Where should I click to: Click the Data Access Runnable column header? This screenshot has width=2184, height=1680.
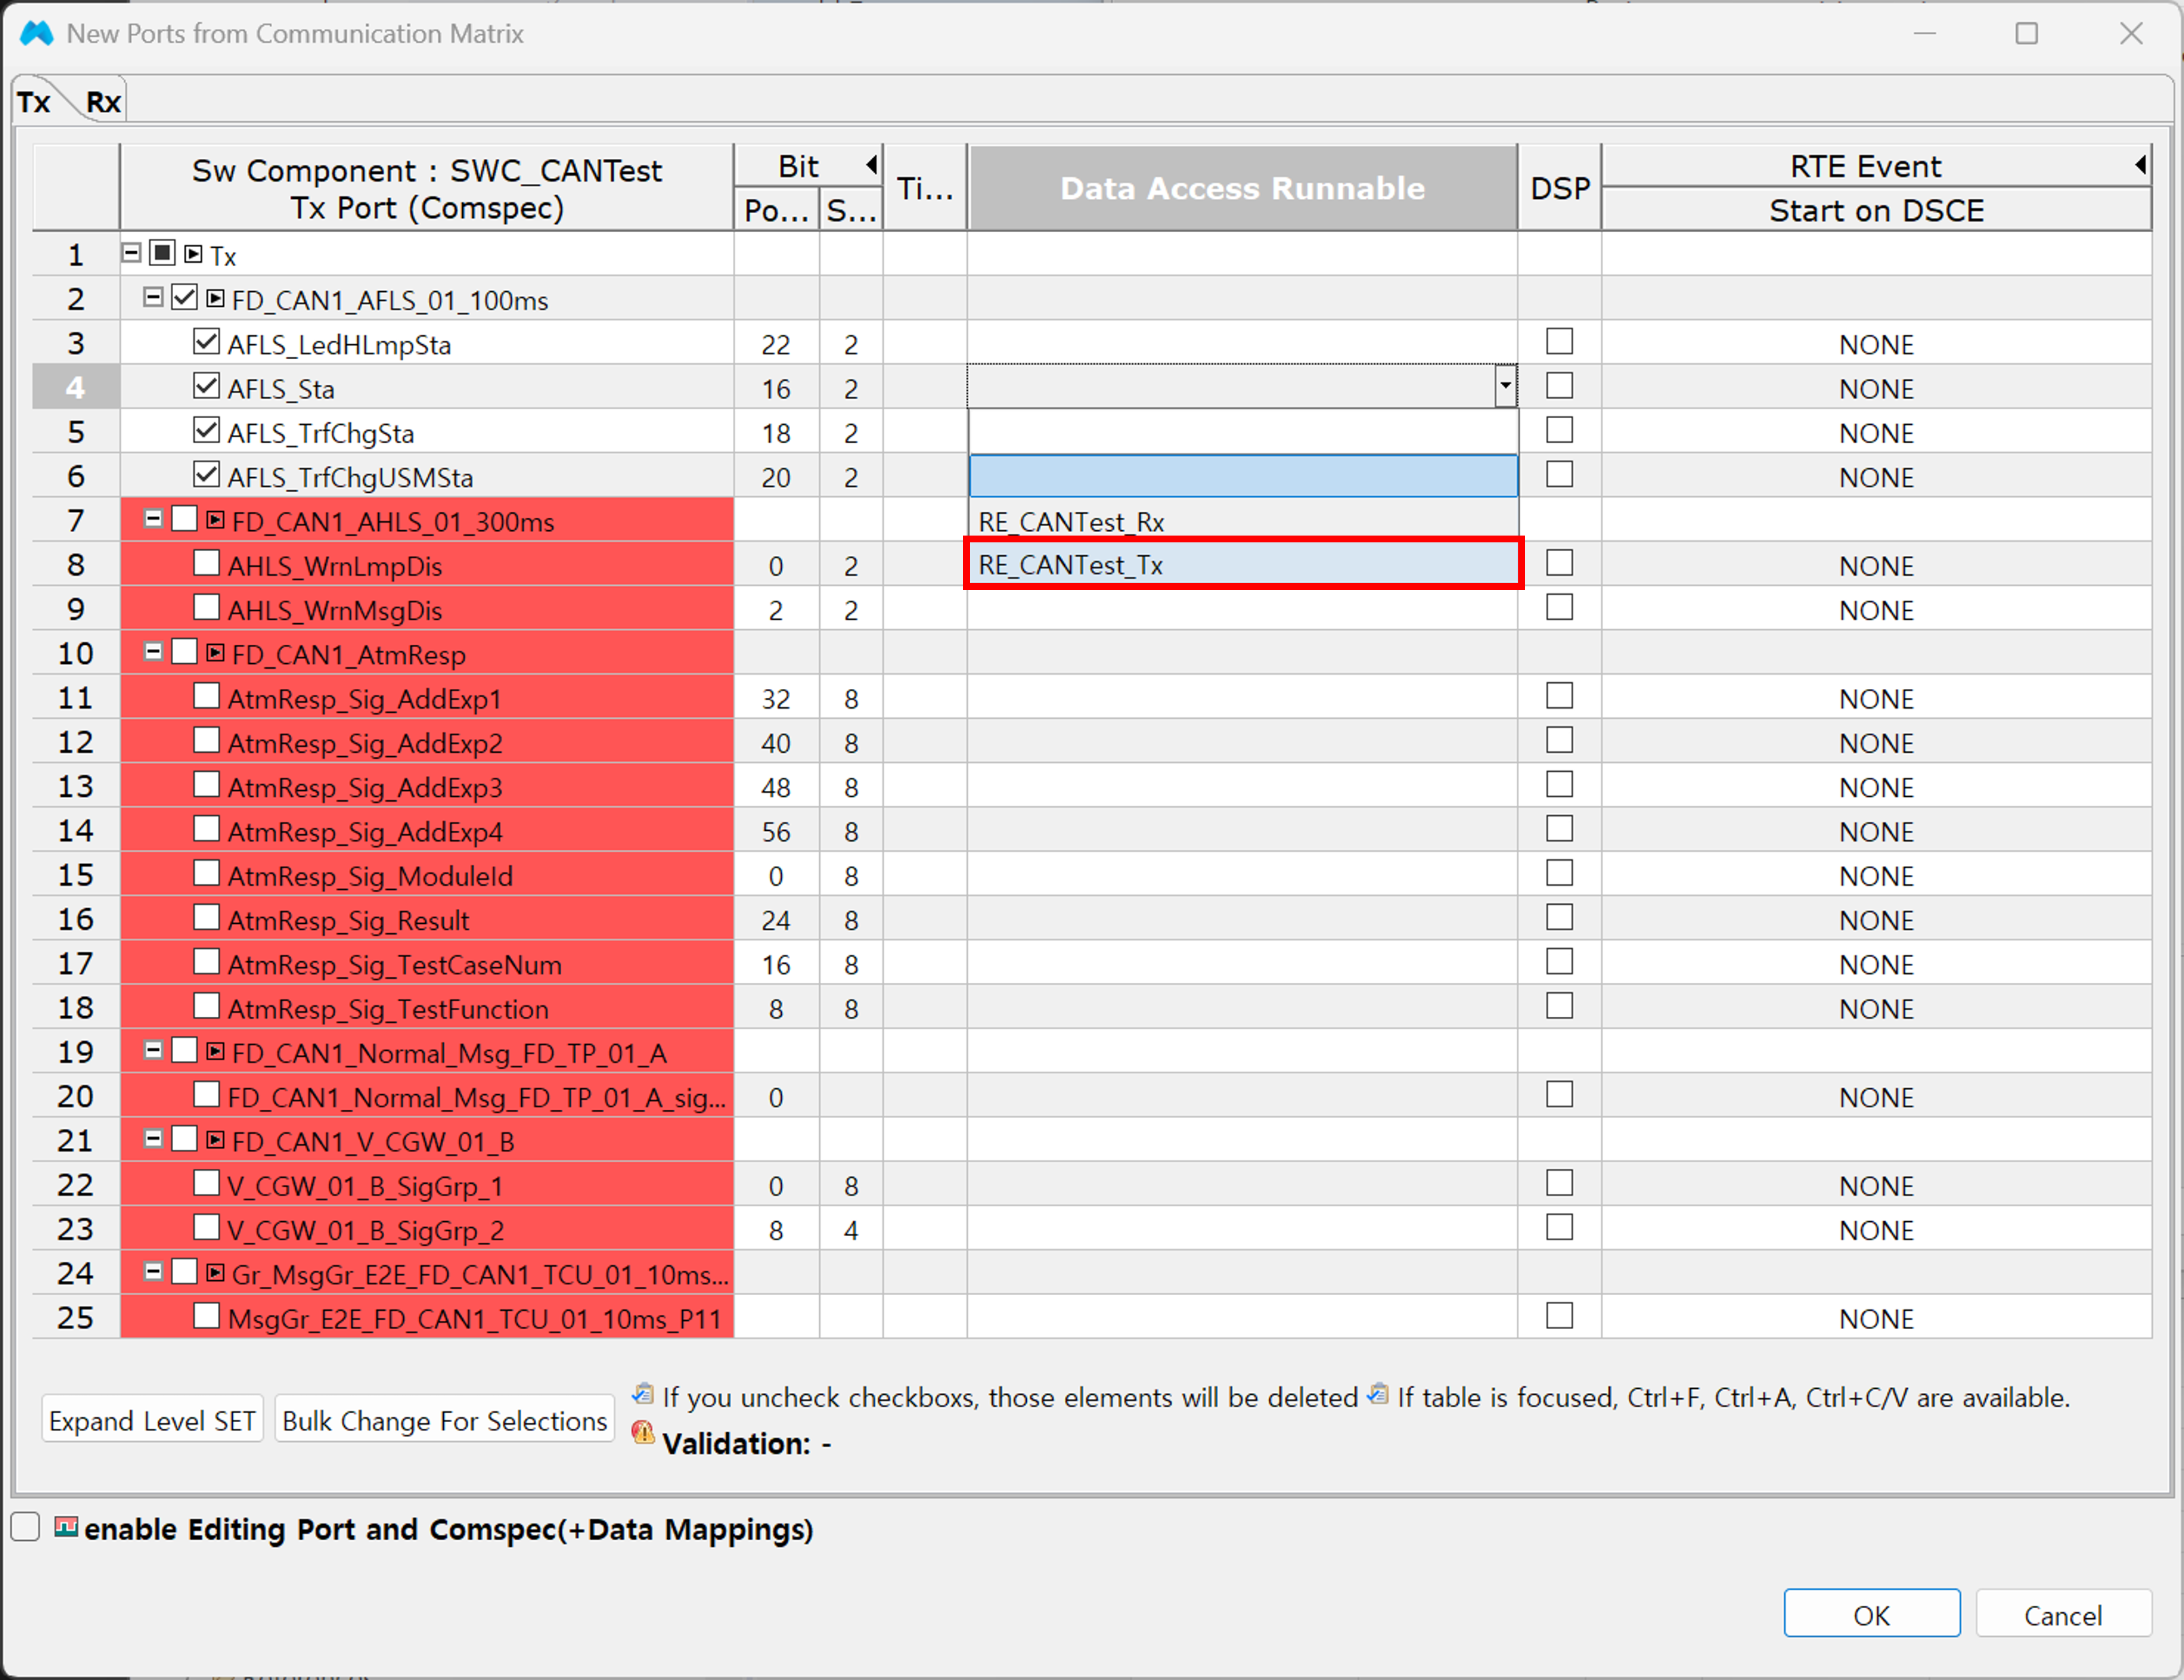coord(1242,188)
